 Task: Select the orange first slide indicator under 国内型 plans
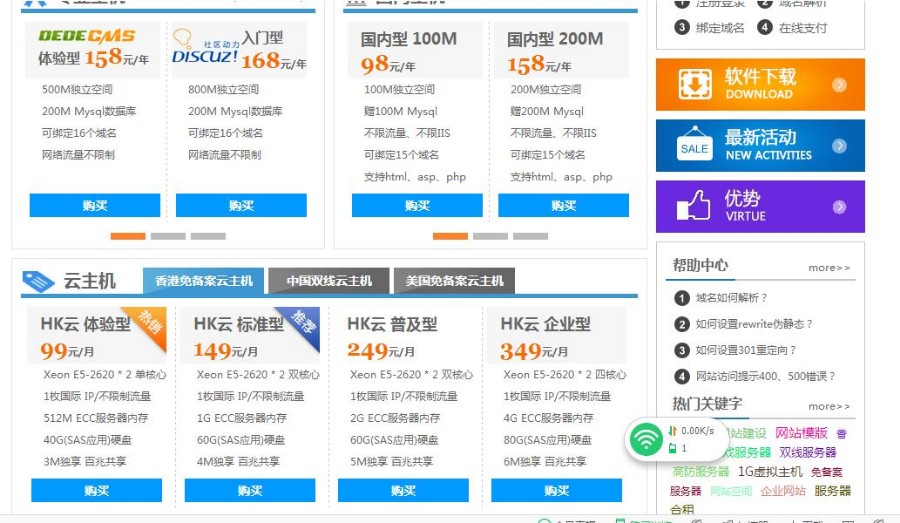tap(450, 236)
